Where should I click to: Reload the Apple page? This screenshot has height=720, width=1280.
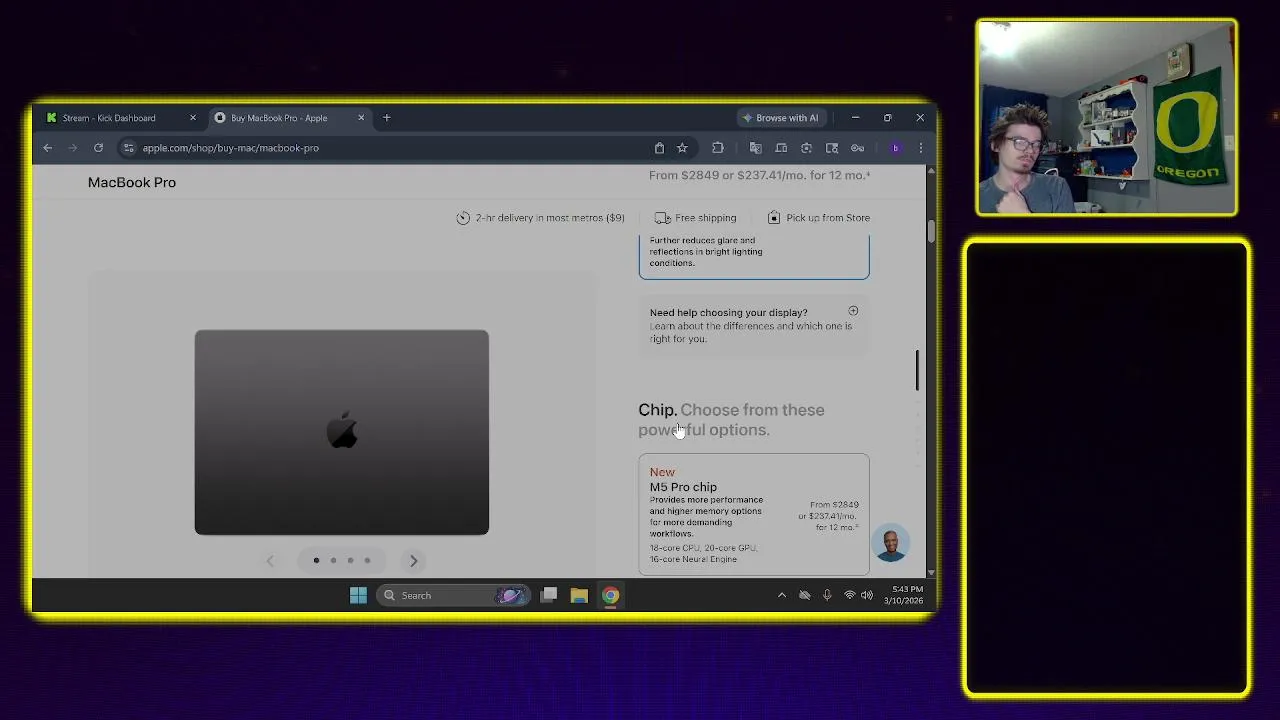point(98,148)
